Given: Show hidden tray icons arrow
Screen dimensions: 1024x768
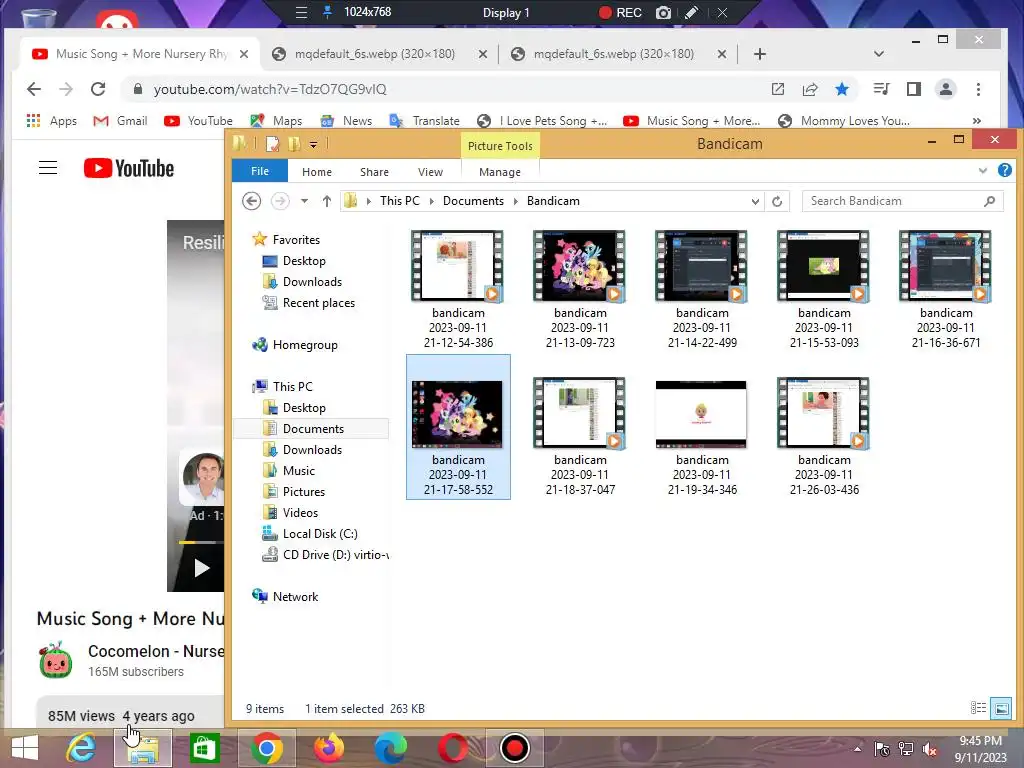Looking at the screenshot, I should (x=857, y=749).
